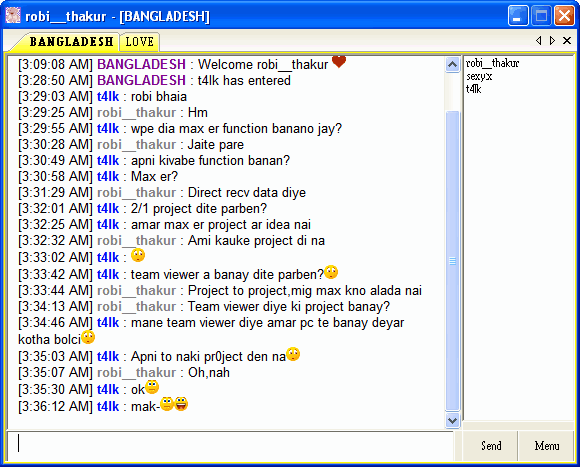580x467 pixels.
Task: Click the emoticon after 'kotha bolci'
Action: click(88, 337)
